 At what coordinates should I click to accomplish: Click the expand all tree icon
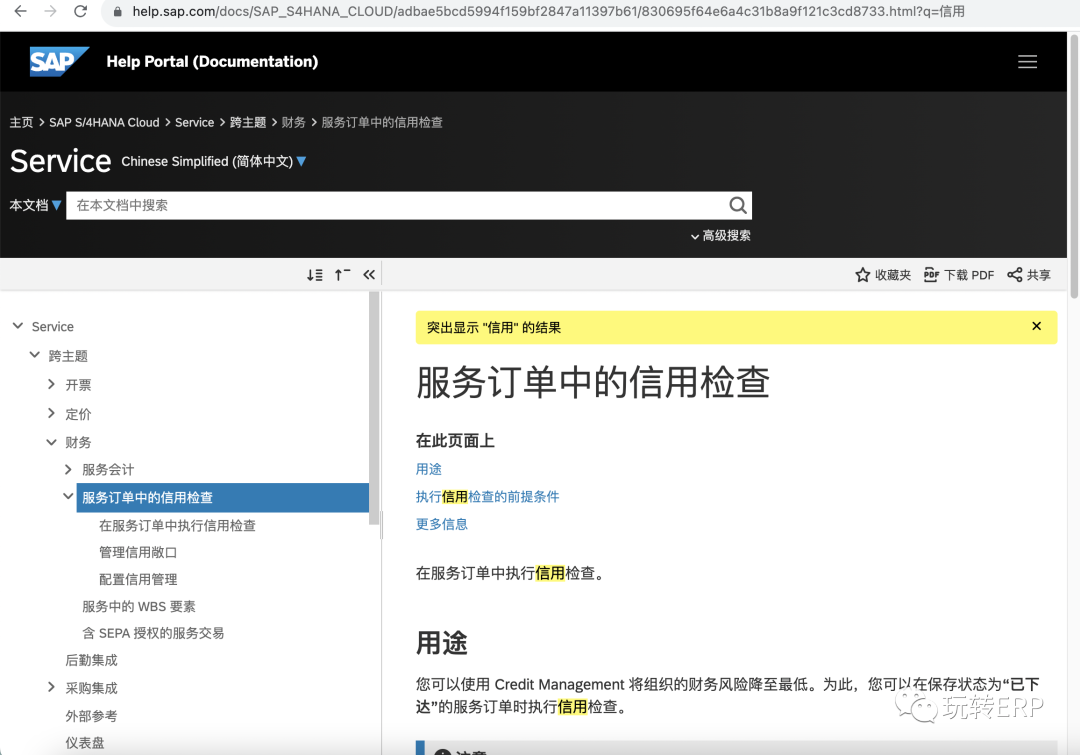315,275
